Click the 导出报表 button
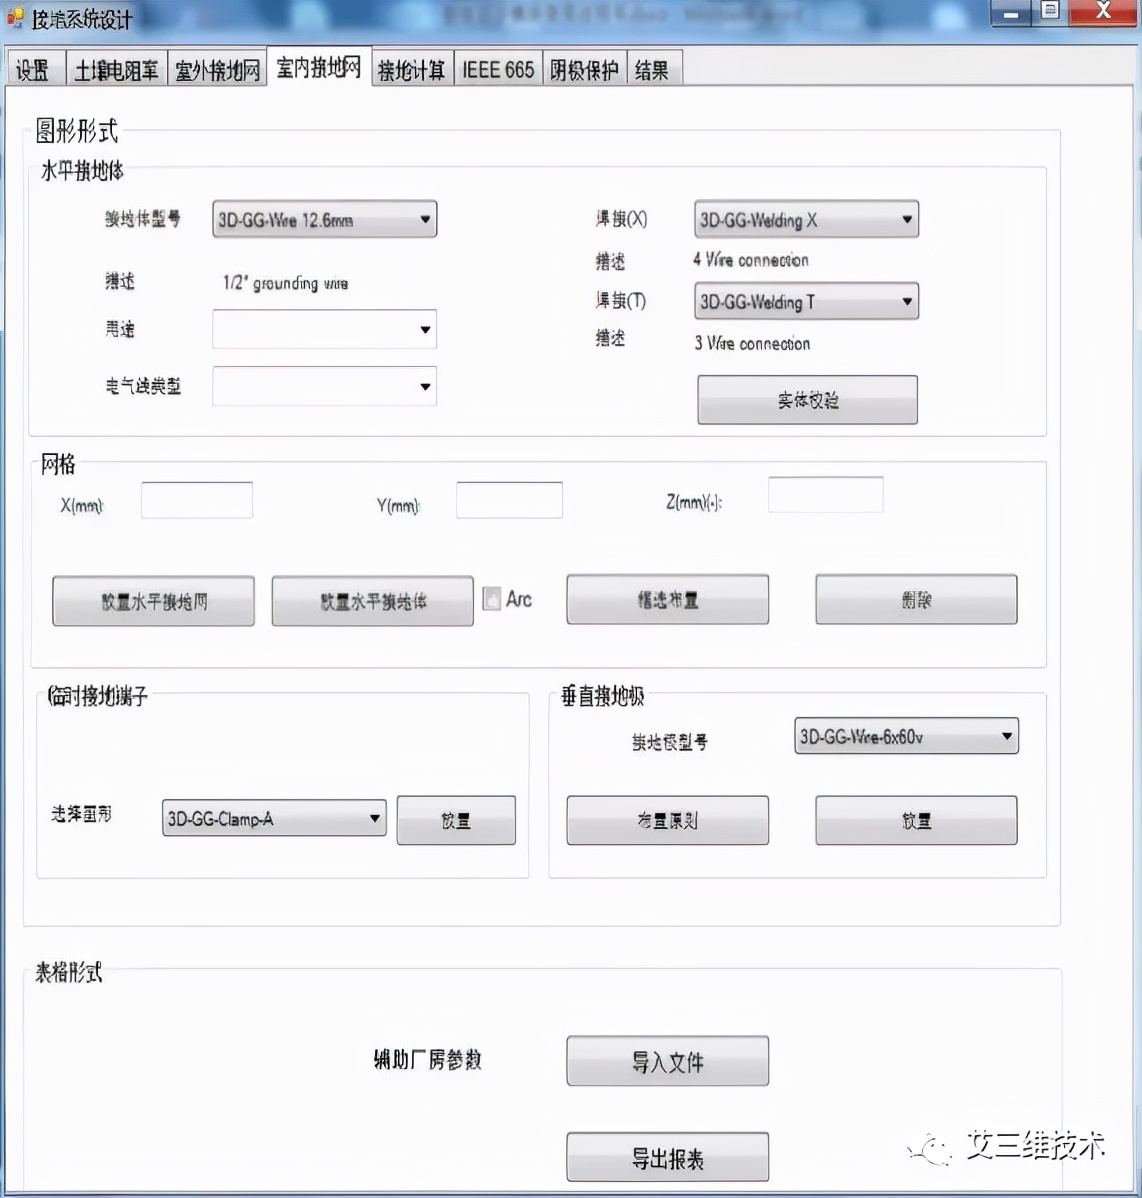Screen dimensions: 1142x1198 667,1157
